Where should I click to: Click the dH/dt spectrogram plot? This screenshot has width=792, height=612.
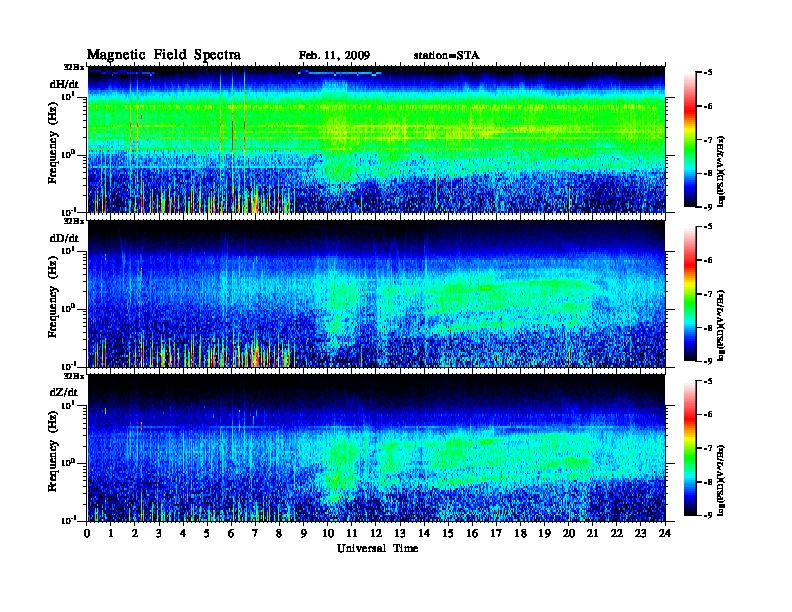tap(376, 139)
